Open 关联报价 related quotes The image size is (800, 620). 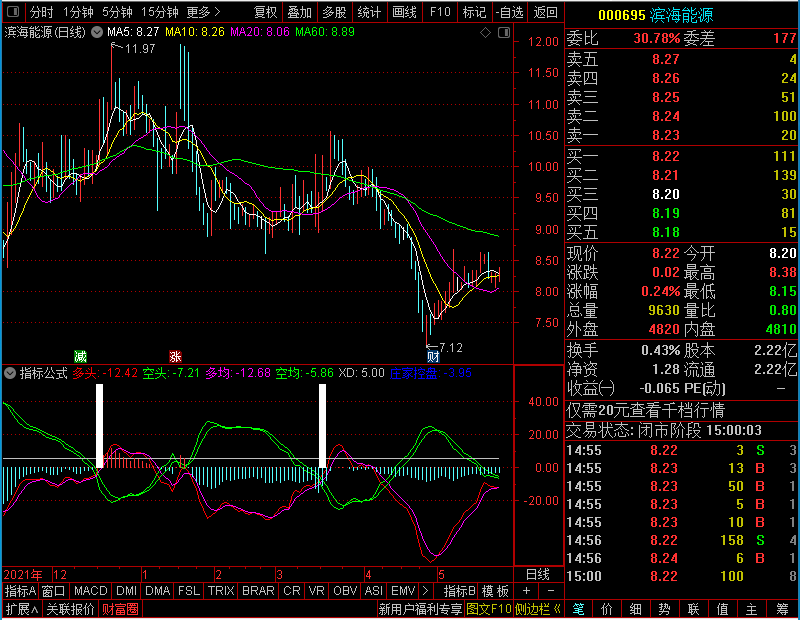pos(70,609)
